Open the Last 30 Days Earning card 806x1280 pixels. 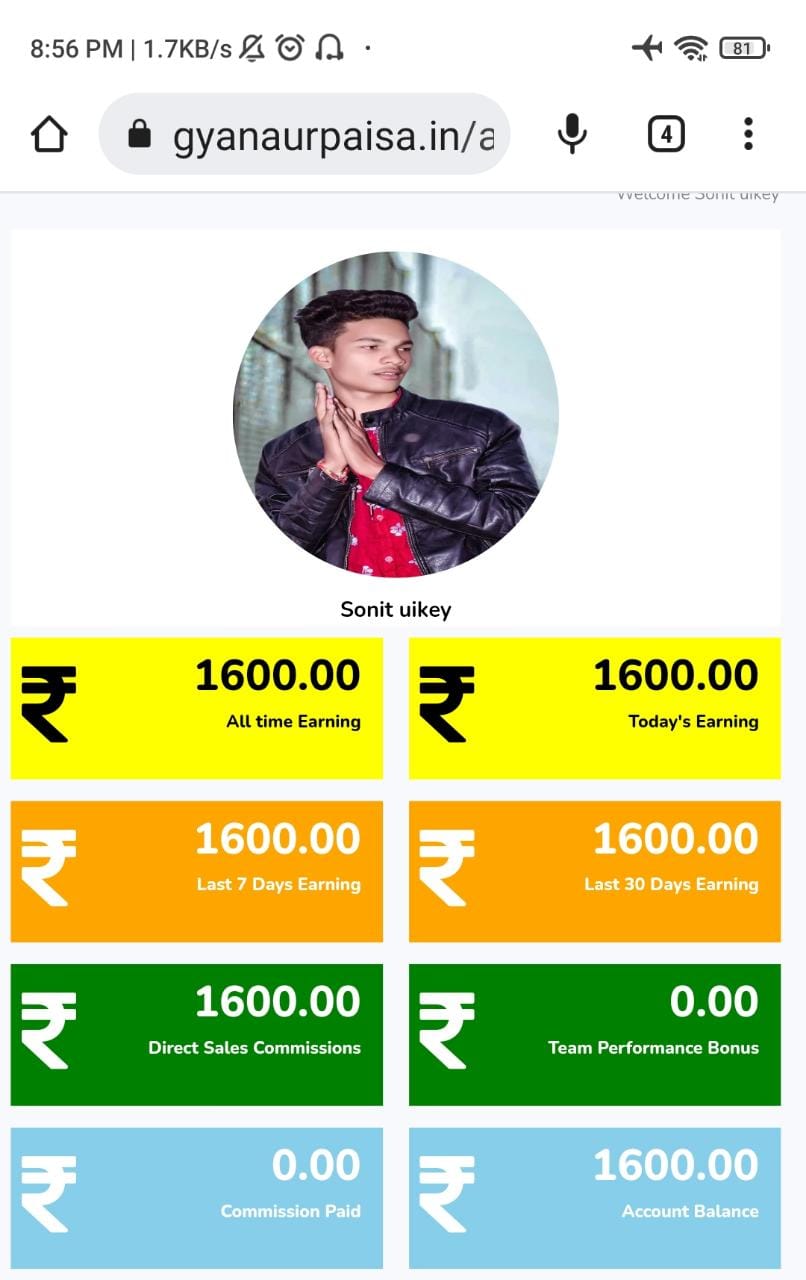pyautogui.click(x=595, y=871)
